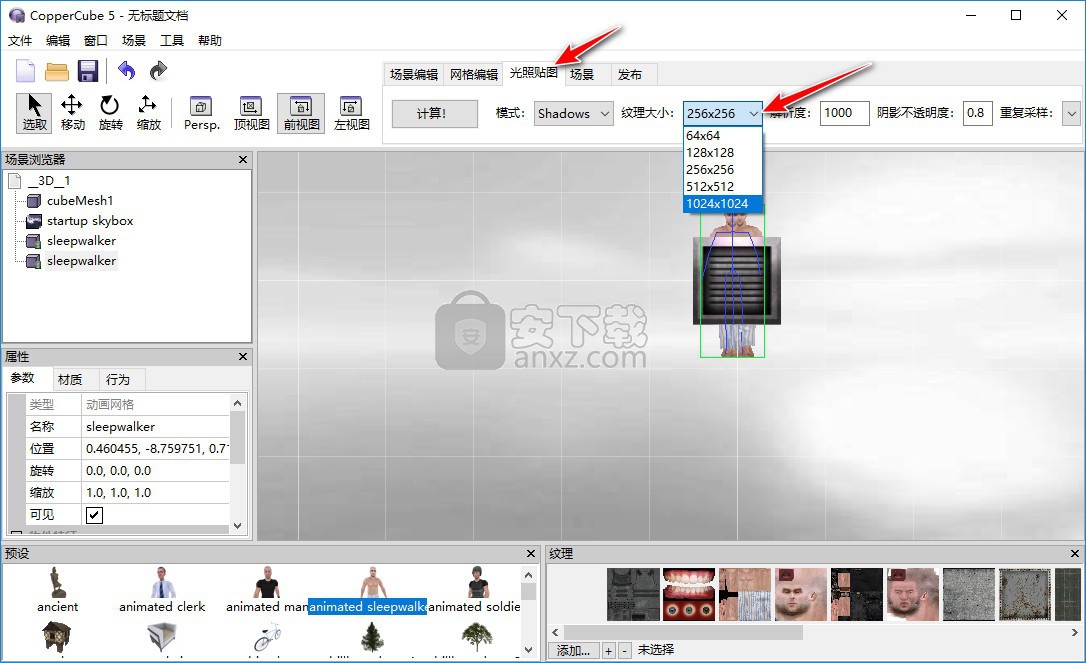Select the __3D__1 root node
The image size is (1086, 663).
[x=48, y=181]
